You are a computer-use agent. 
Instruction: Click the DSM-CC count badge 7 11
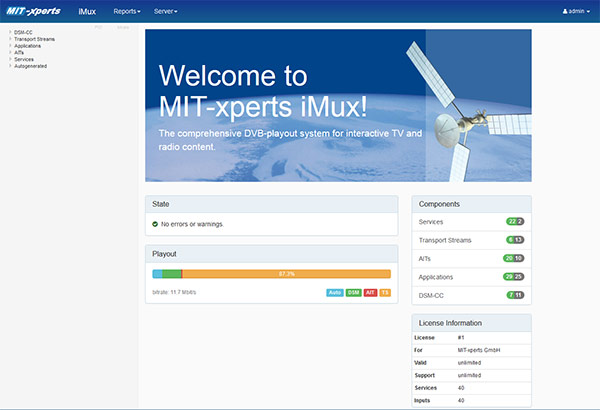515,295
